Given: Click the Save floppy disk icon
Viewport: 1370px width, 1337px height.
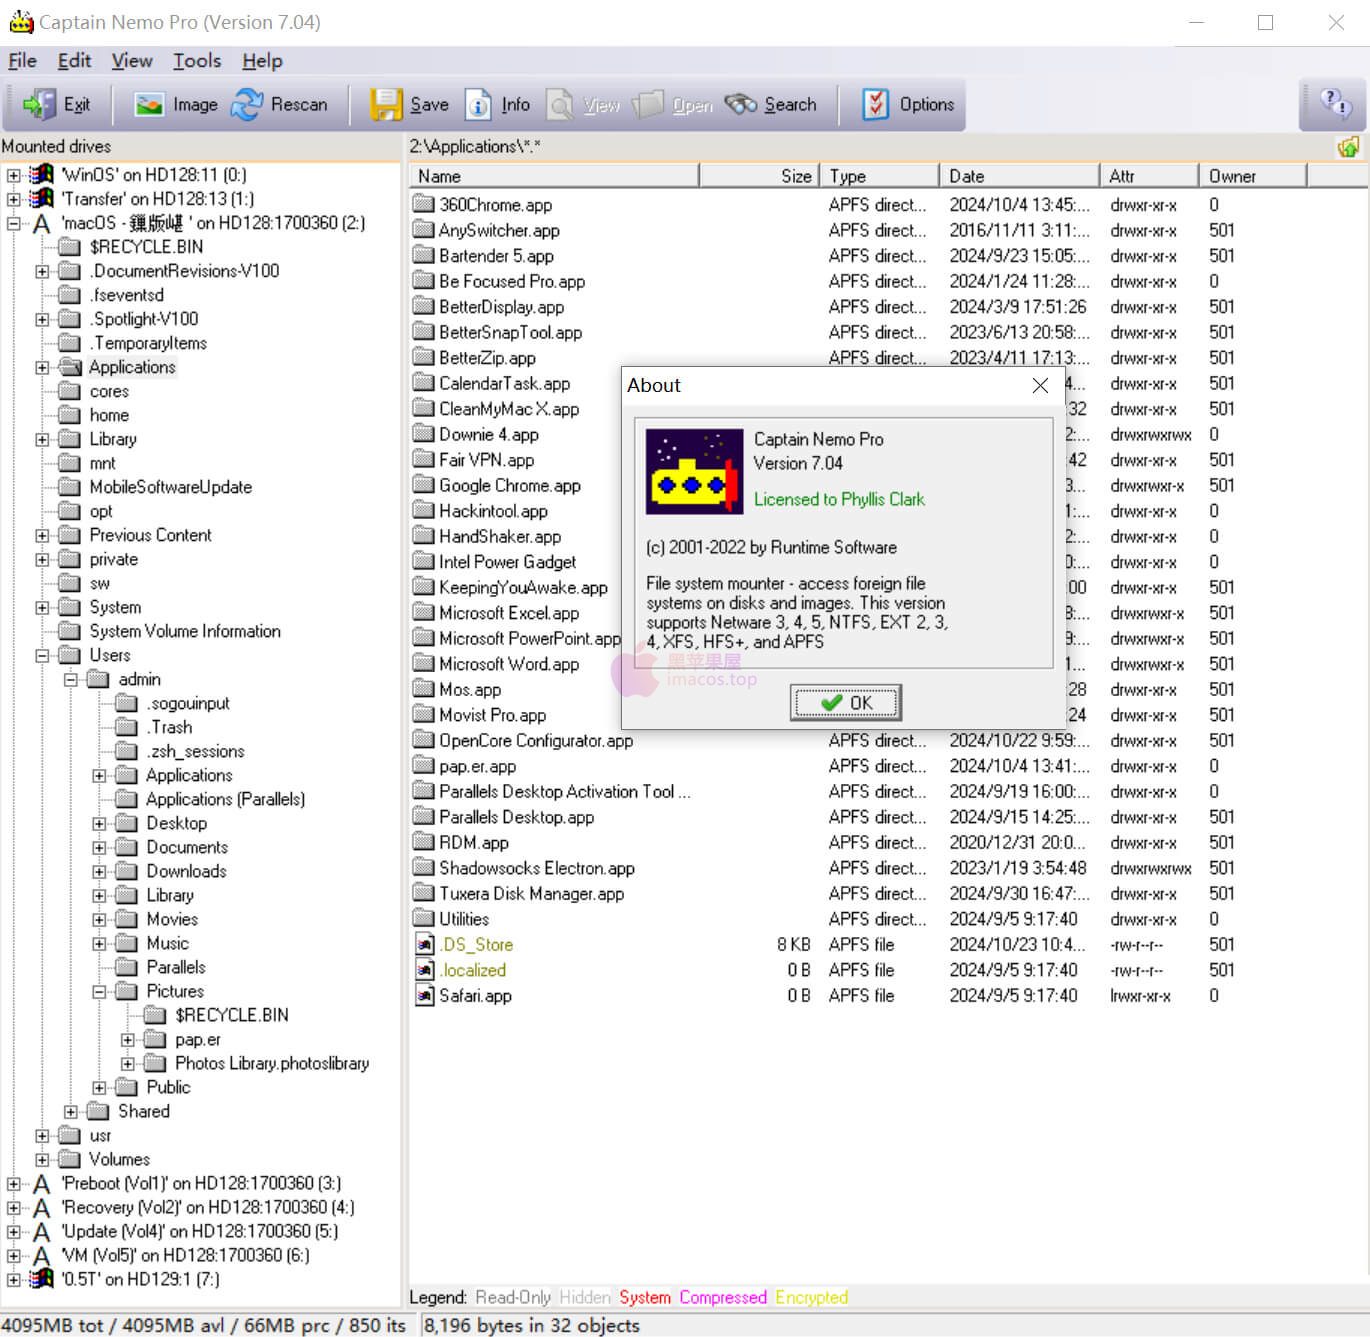Looking at the screenshot, I should click(x=386, y=104).
